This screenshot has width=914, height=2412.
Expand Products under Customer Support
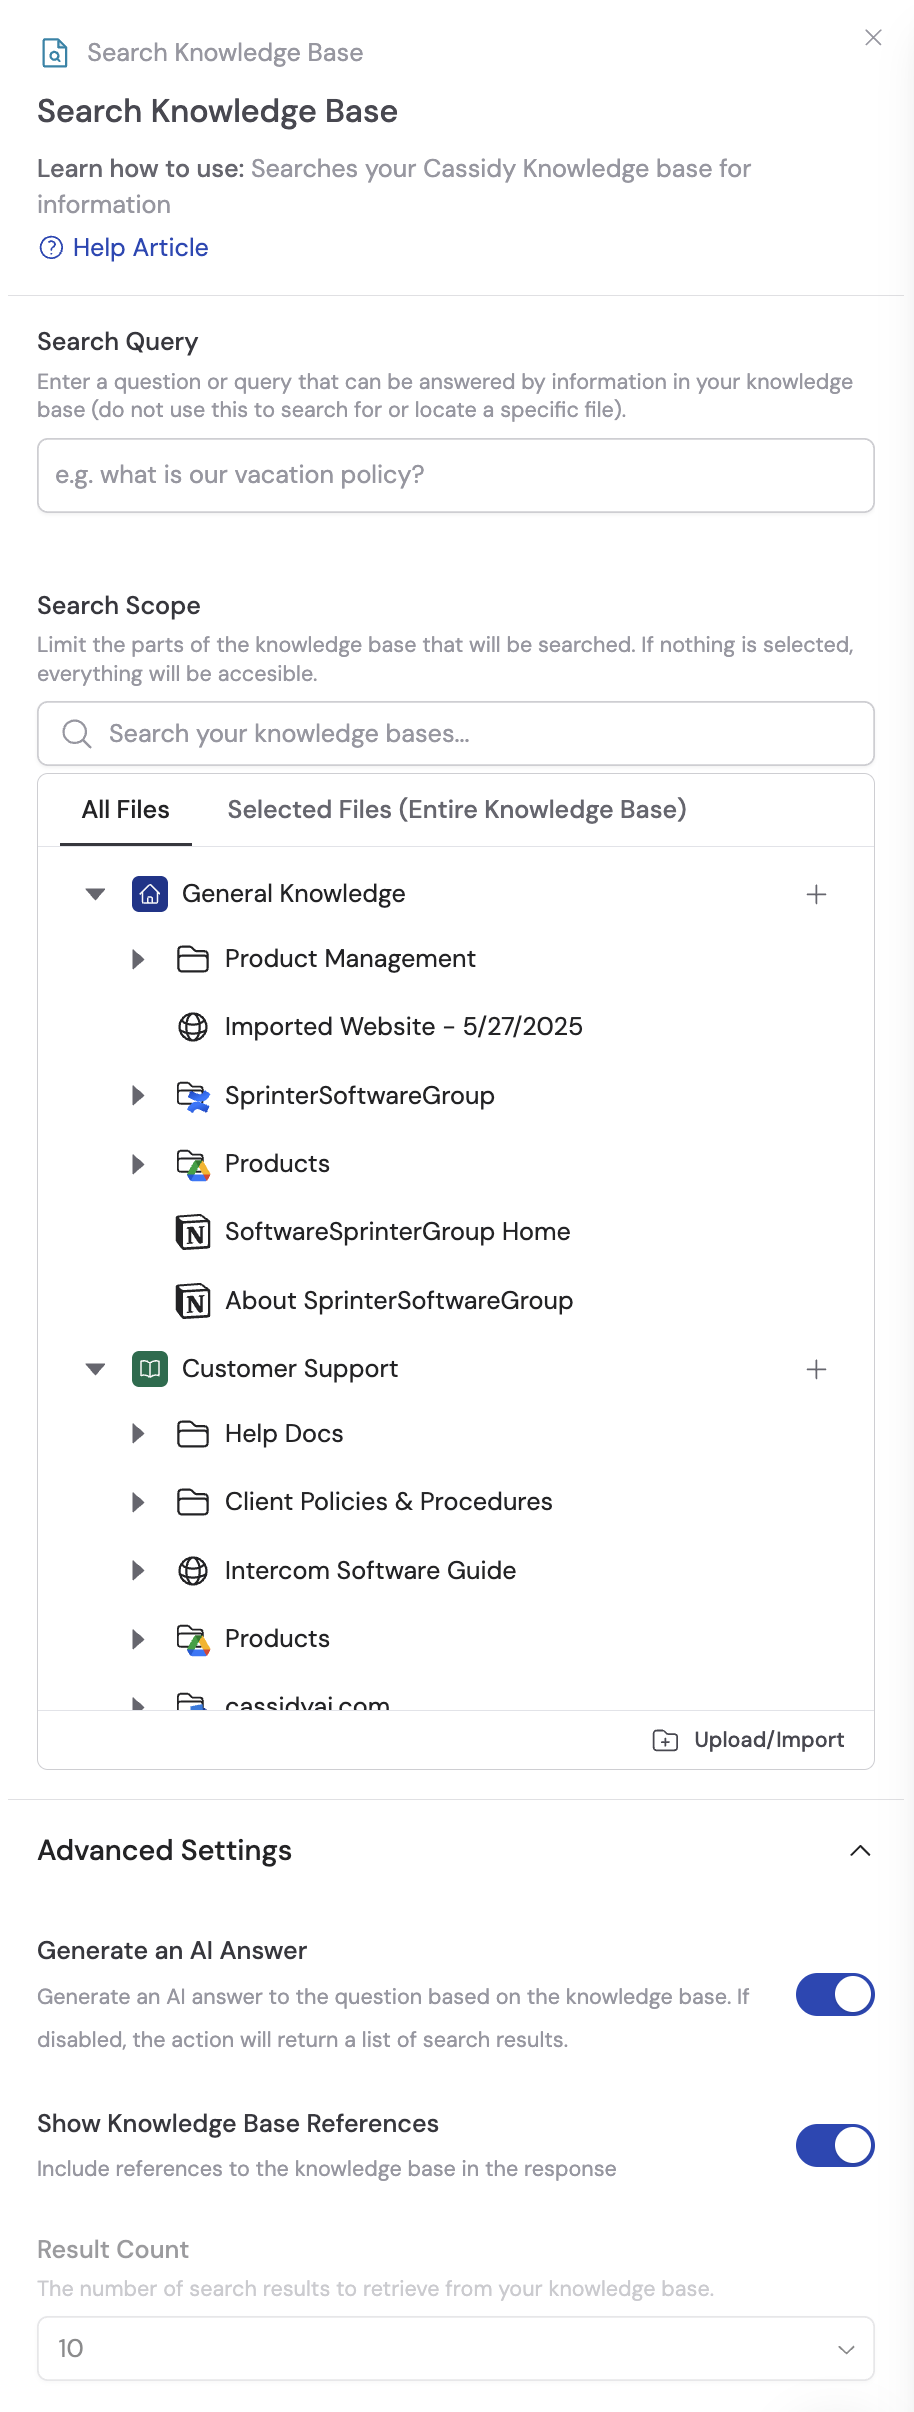coord(139,1639)
